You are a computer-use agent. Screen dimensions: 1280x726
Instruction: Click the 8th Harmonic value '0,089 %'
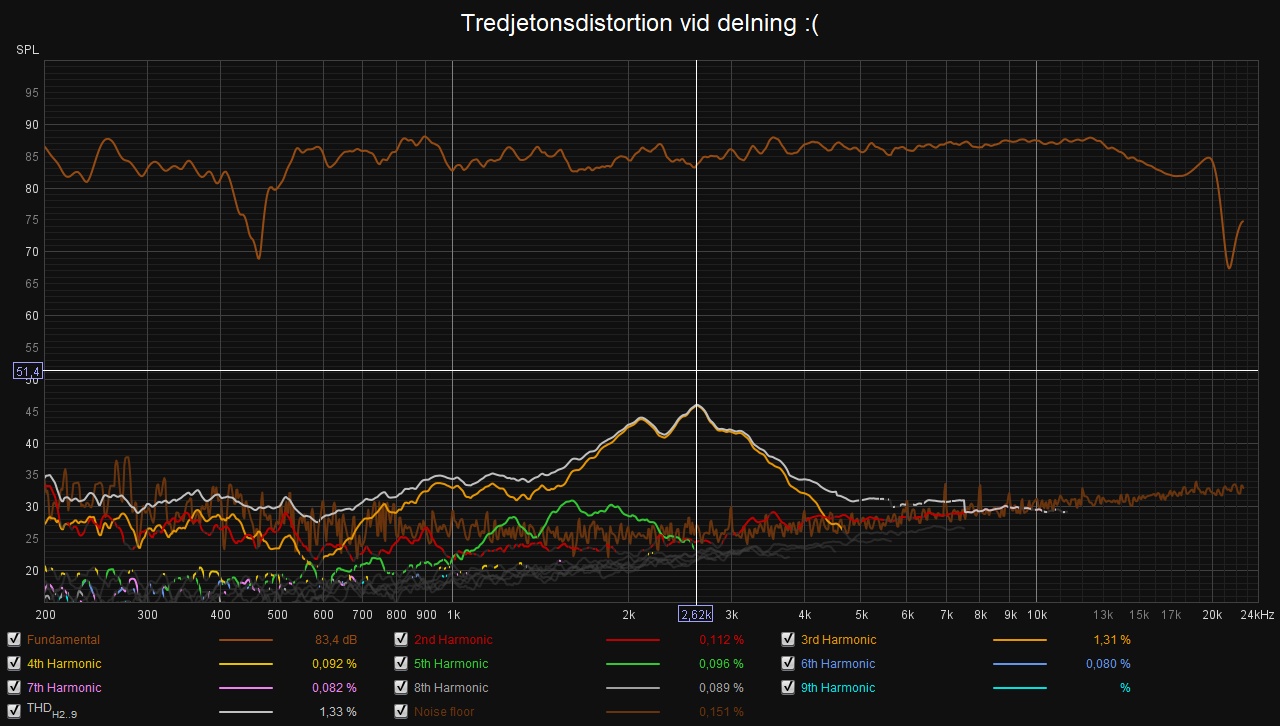(720, 688)
